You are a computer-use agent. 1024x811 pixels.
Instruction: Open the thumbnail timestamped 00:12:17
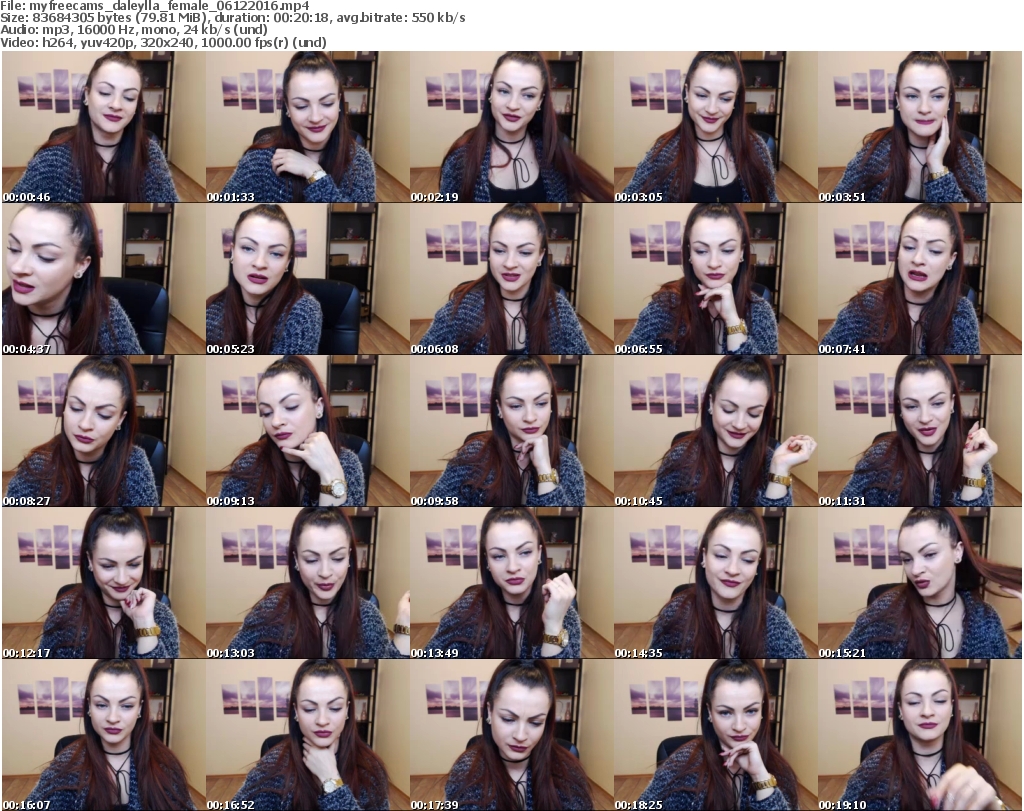pos(102,583)
